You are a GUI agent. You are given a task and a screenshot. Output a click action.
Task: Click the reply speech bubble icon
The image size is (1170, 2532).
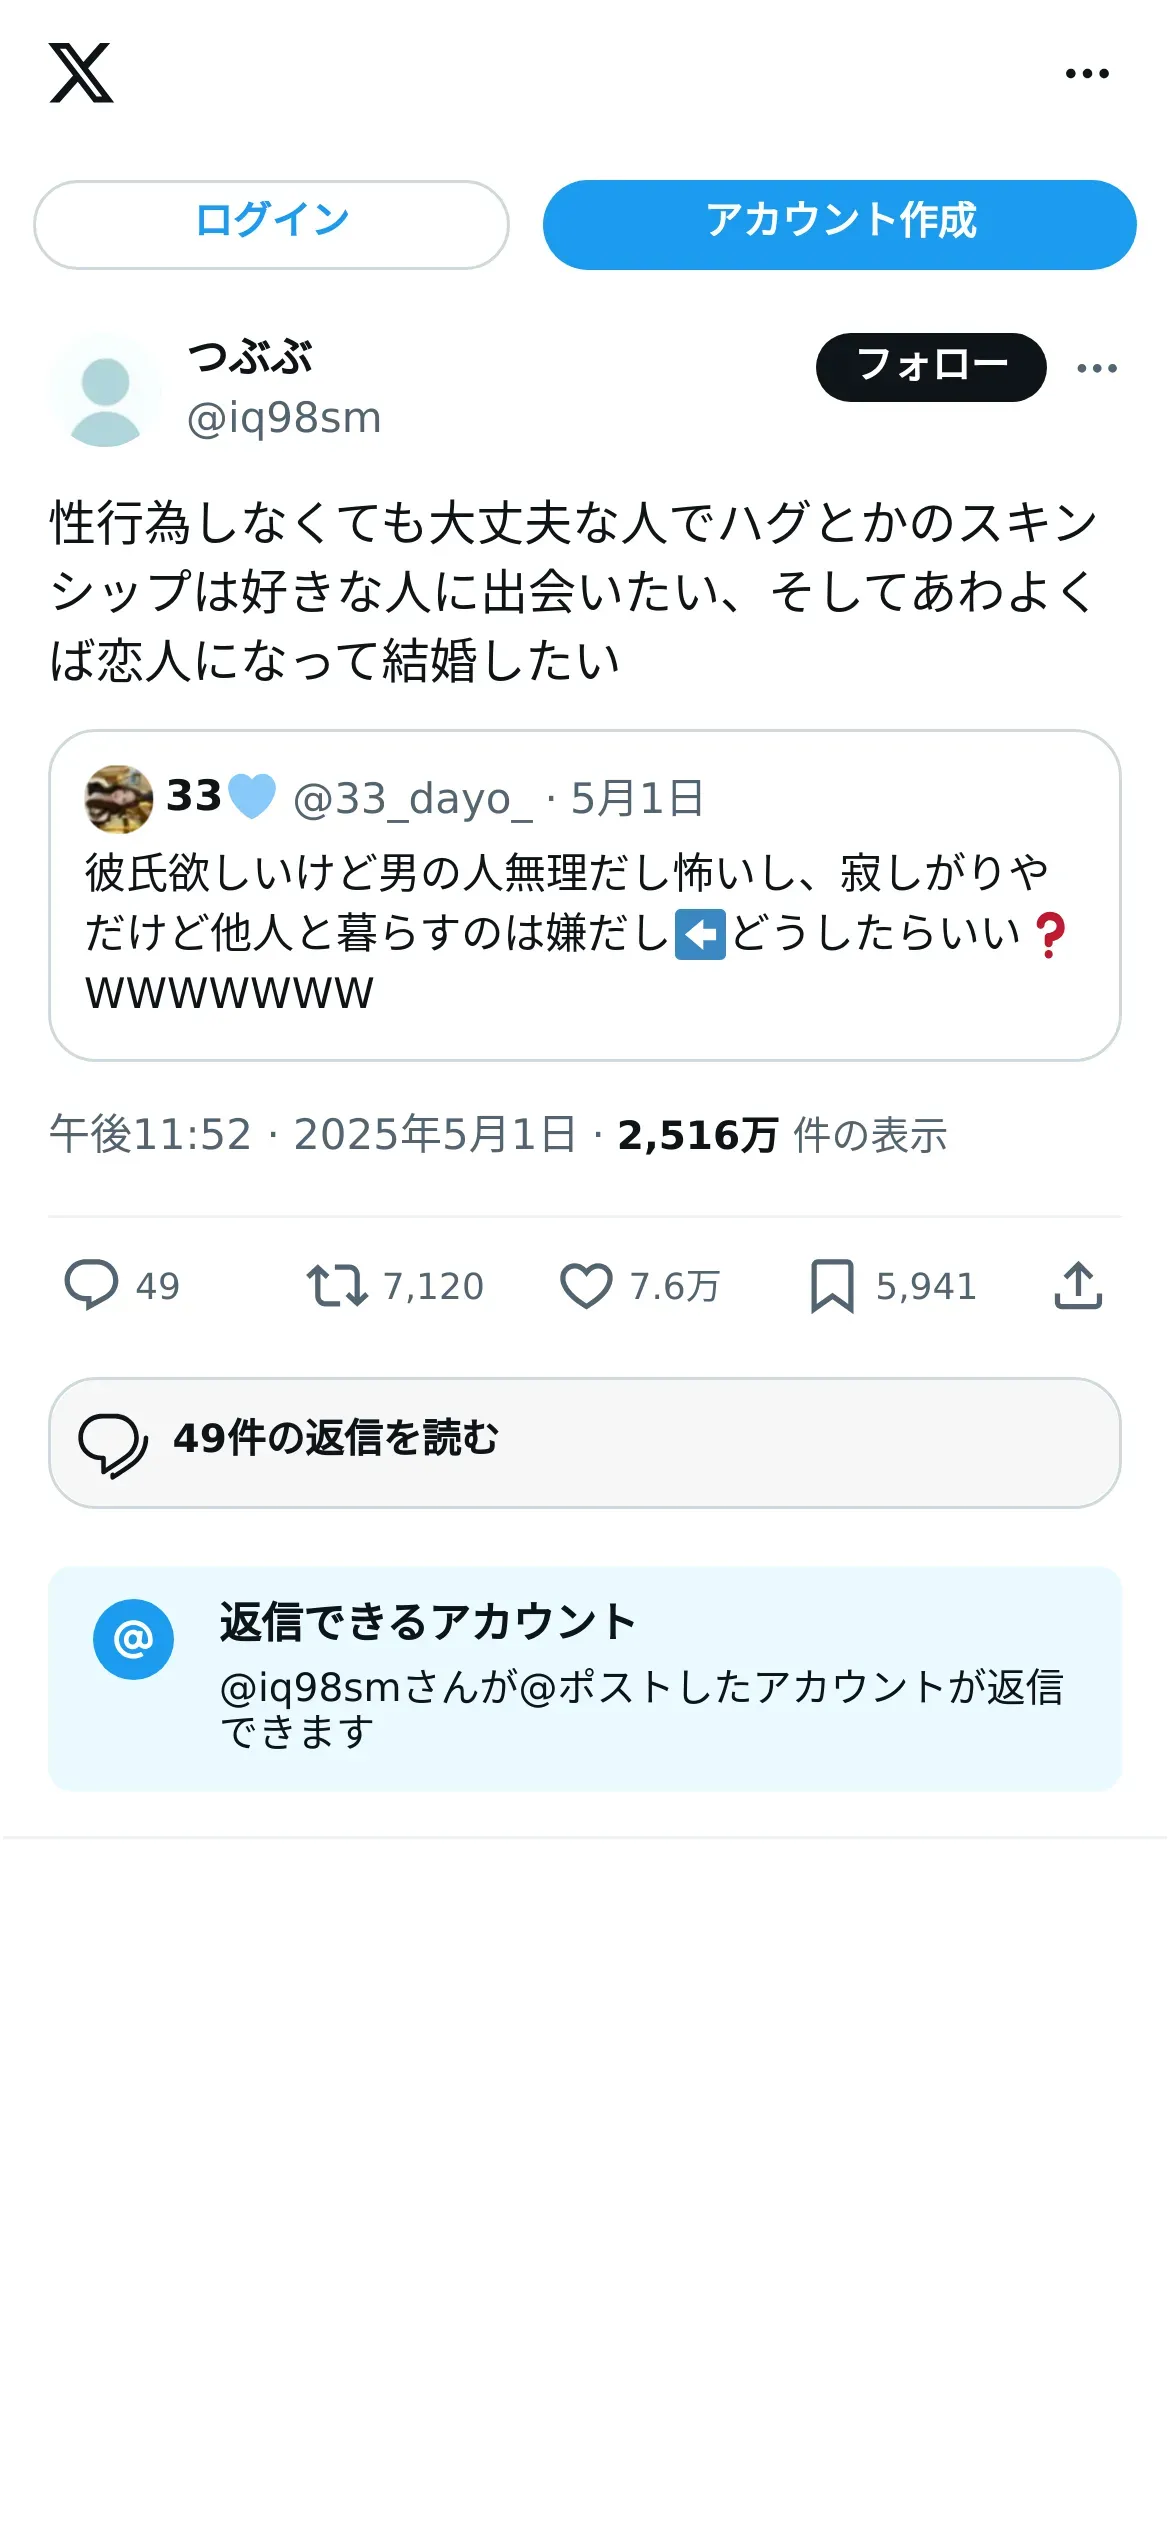91,1285
